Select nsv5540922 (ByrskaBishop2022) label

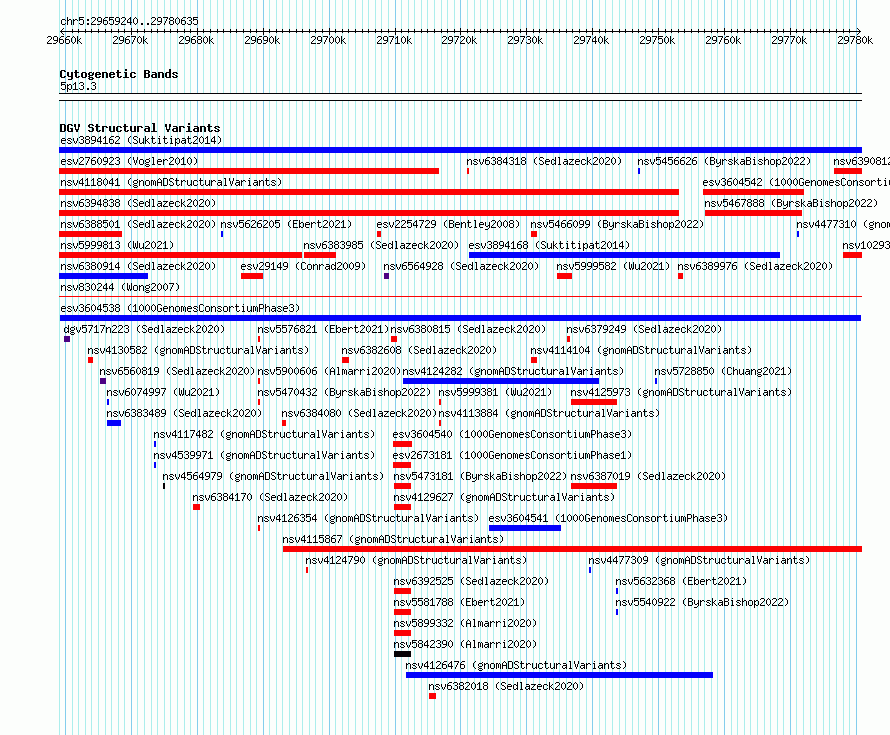point(702,602)
